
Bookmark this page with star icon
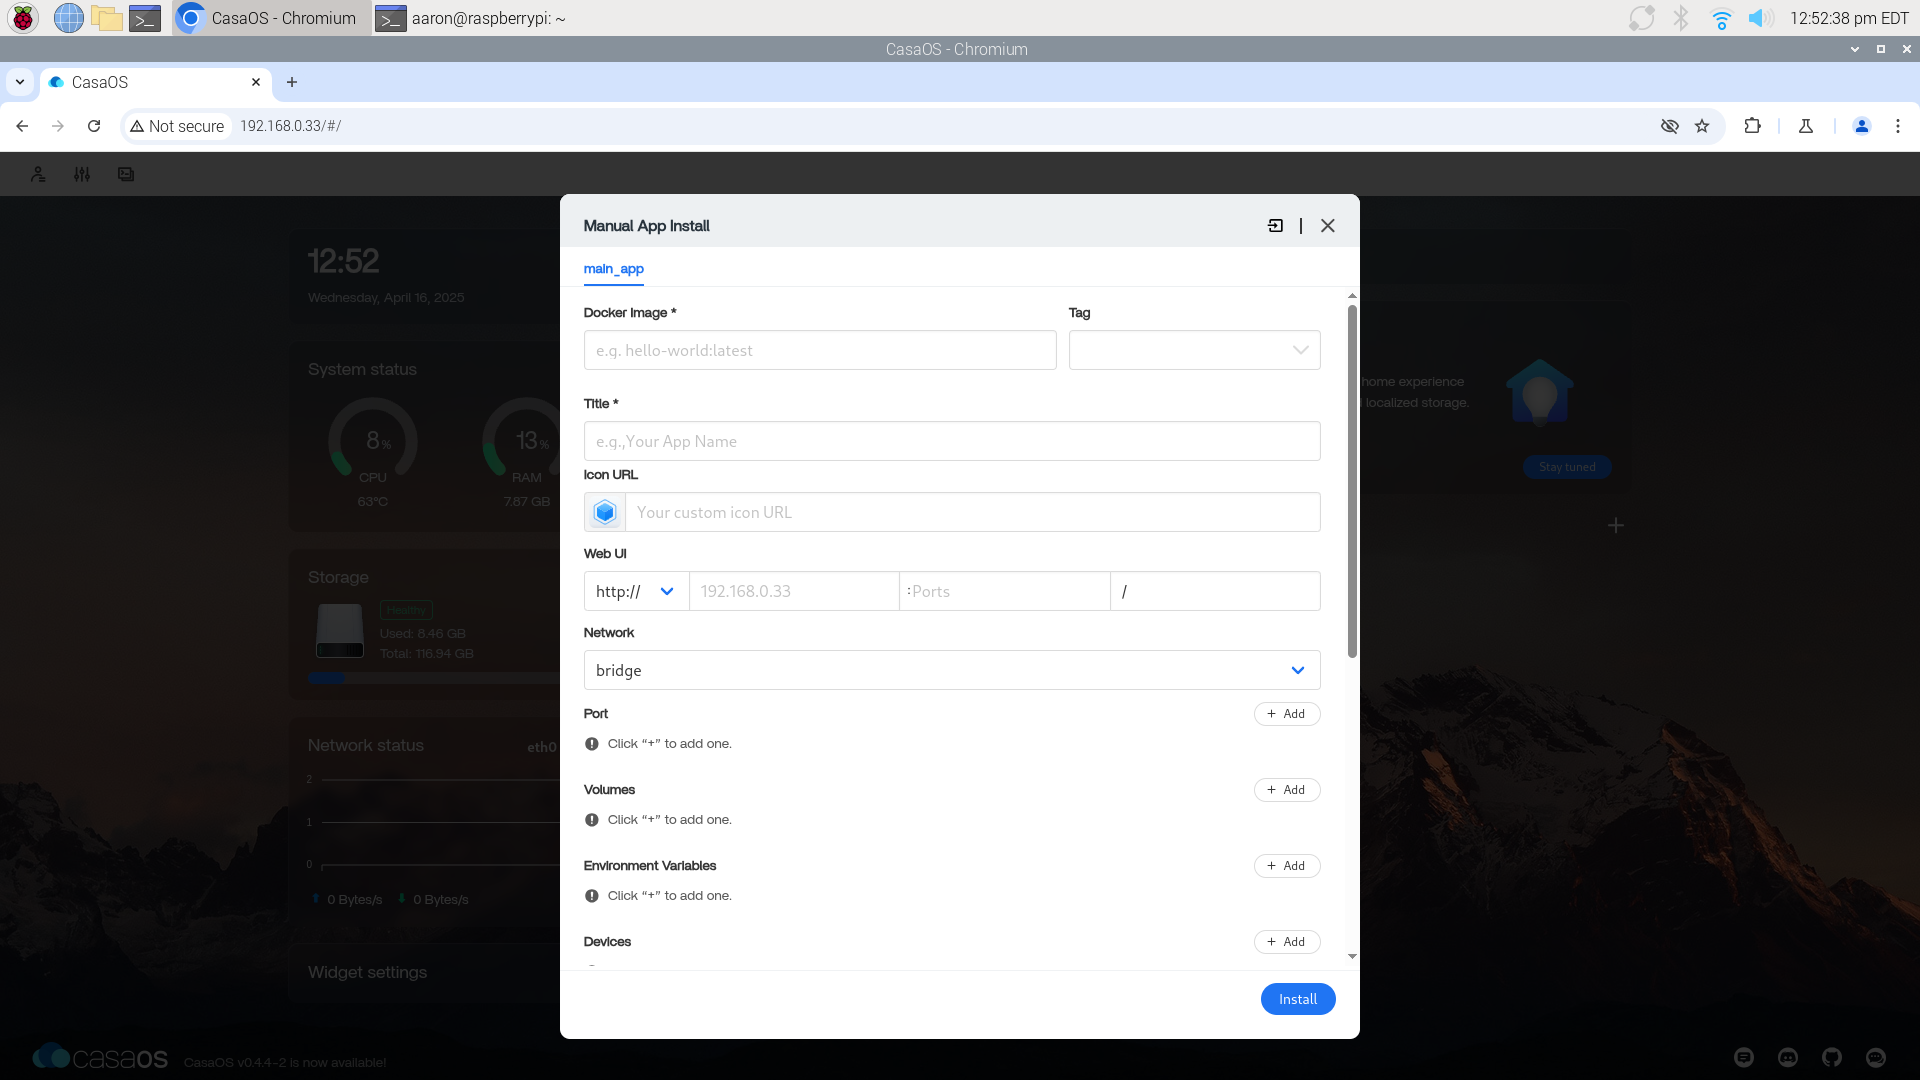click(1702, 126)
